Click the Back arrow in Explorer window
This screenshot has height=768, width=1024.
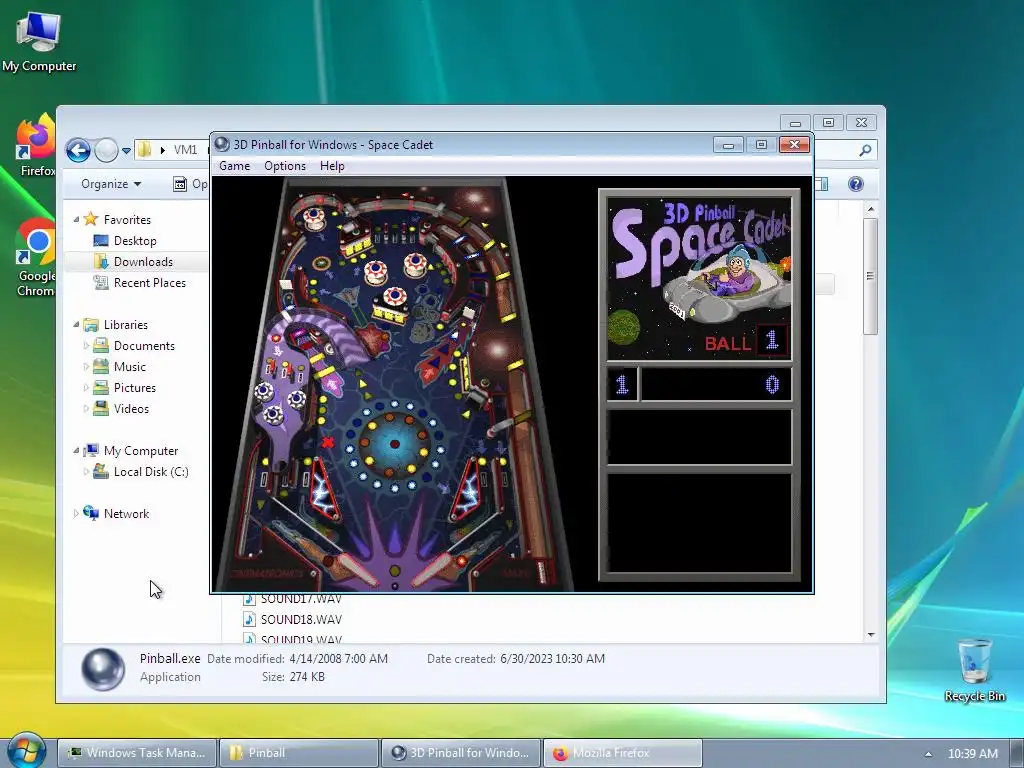(78, 150)
